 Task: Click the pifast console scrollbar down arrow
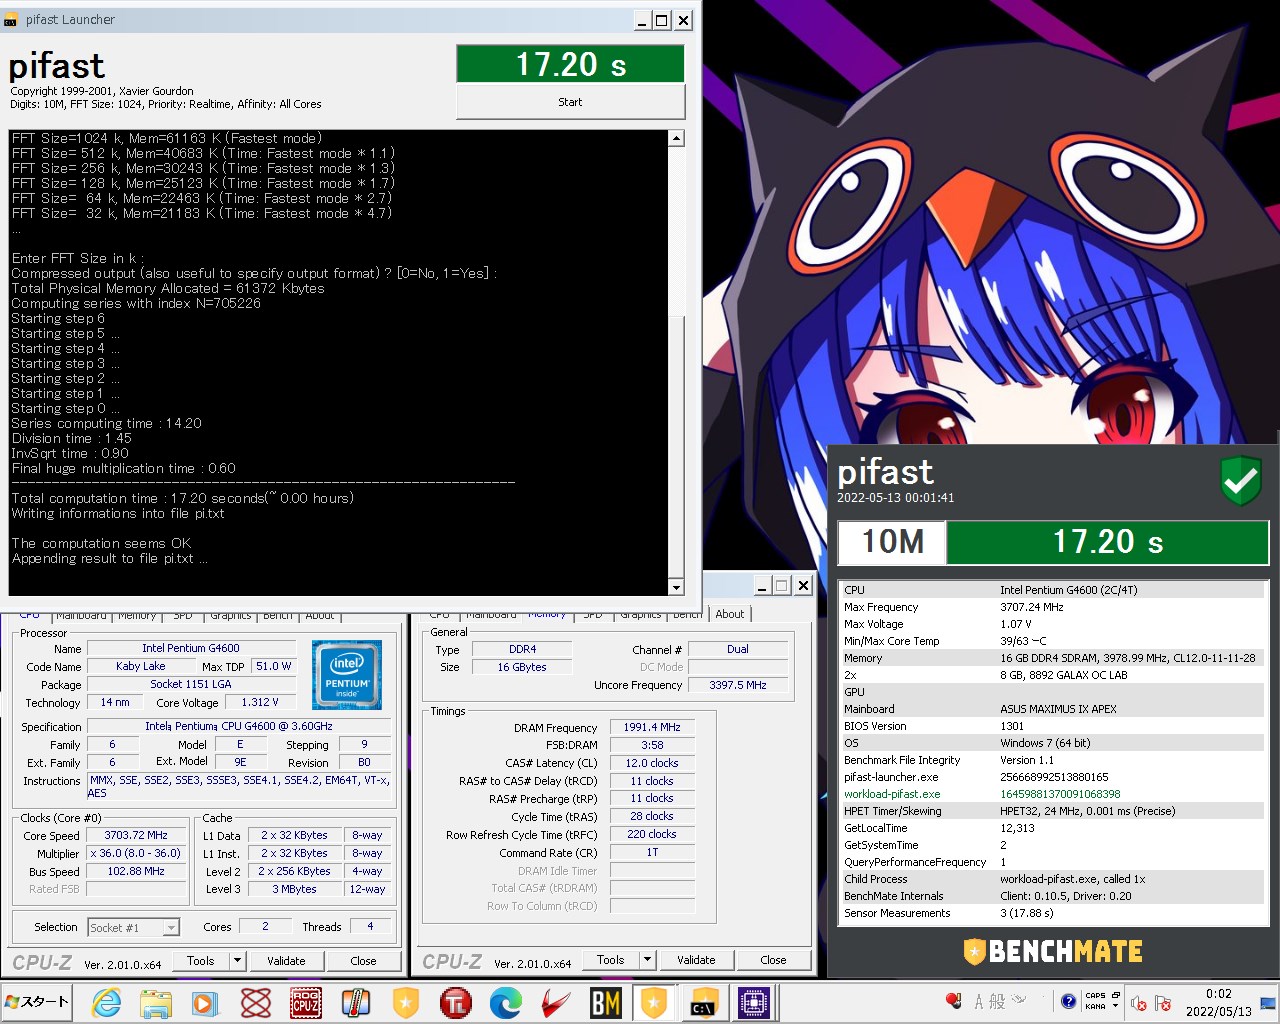[x=676, y=588]
